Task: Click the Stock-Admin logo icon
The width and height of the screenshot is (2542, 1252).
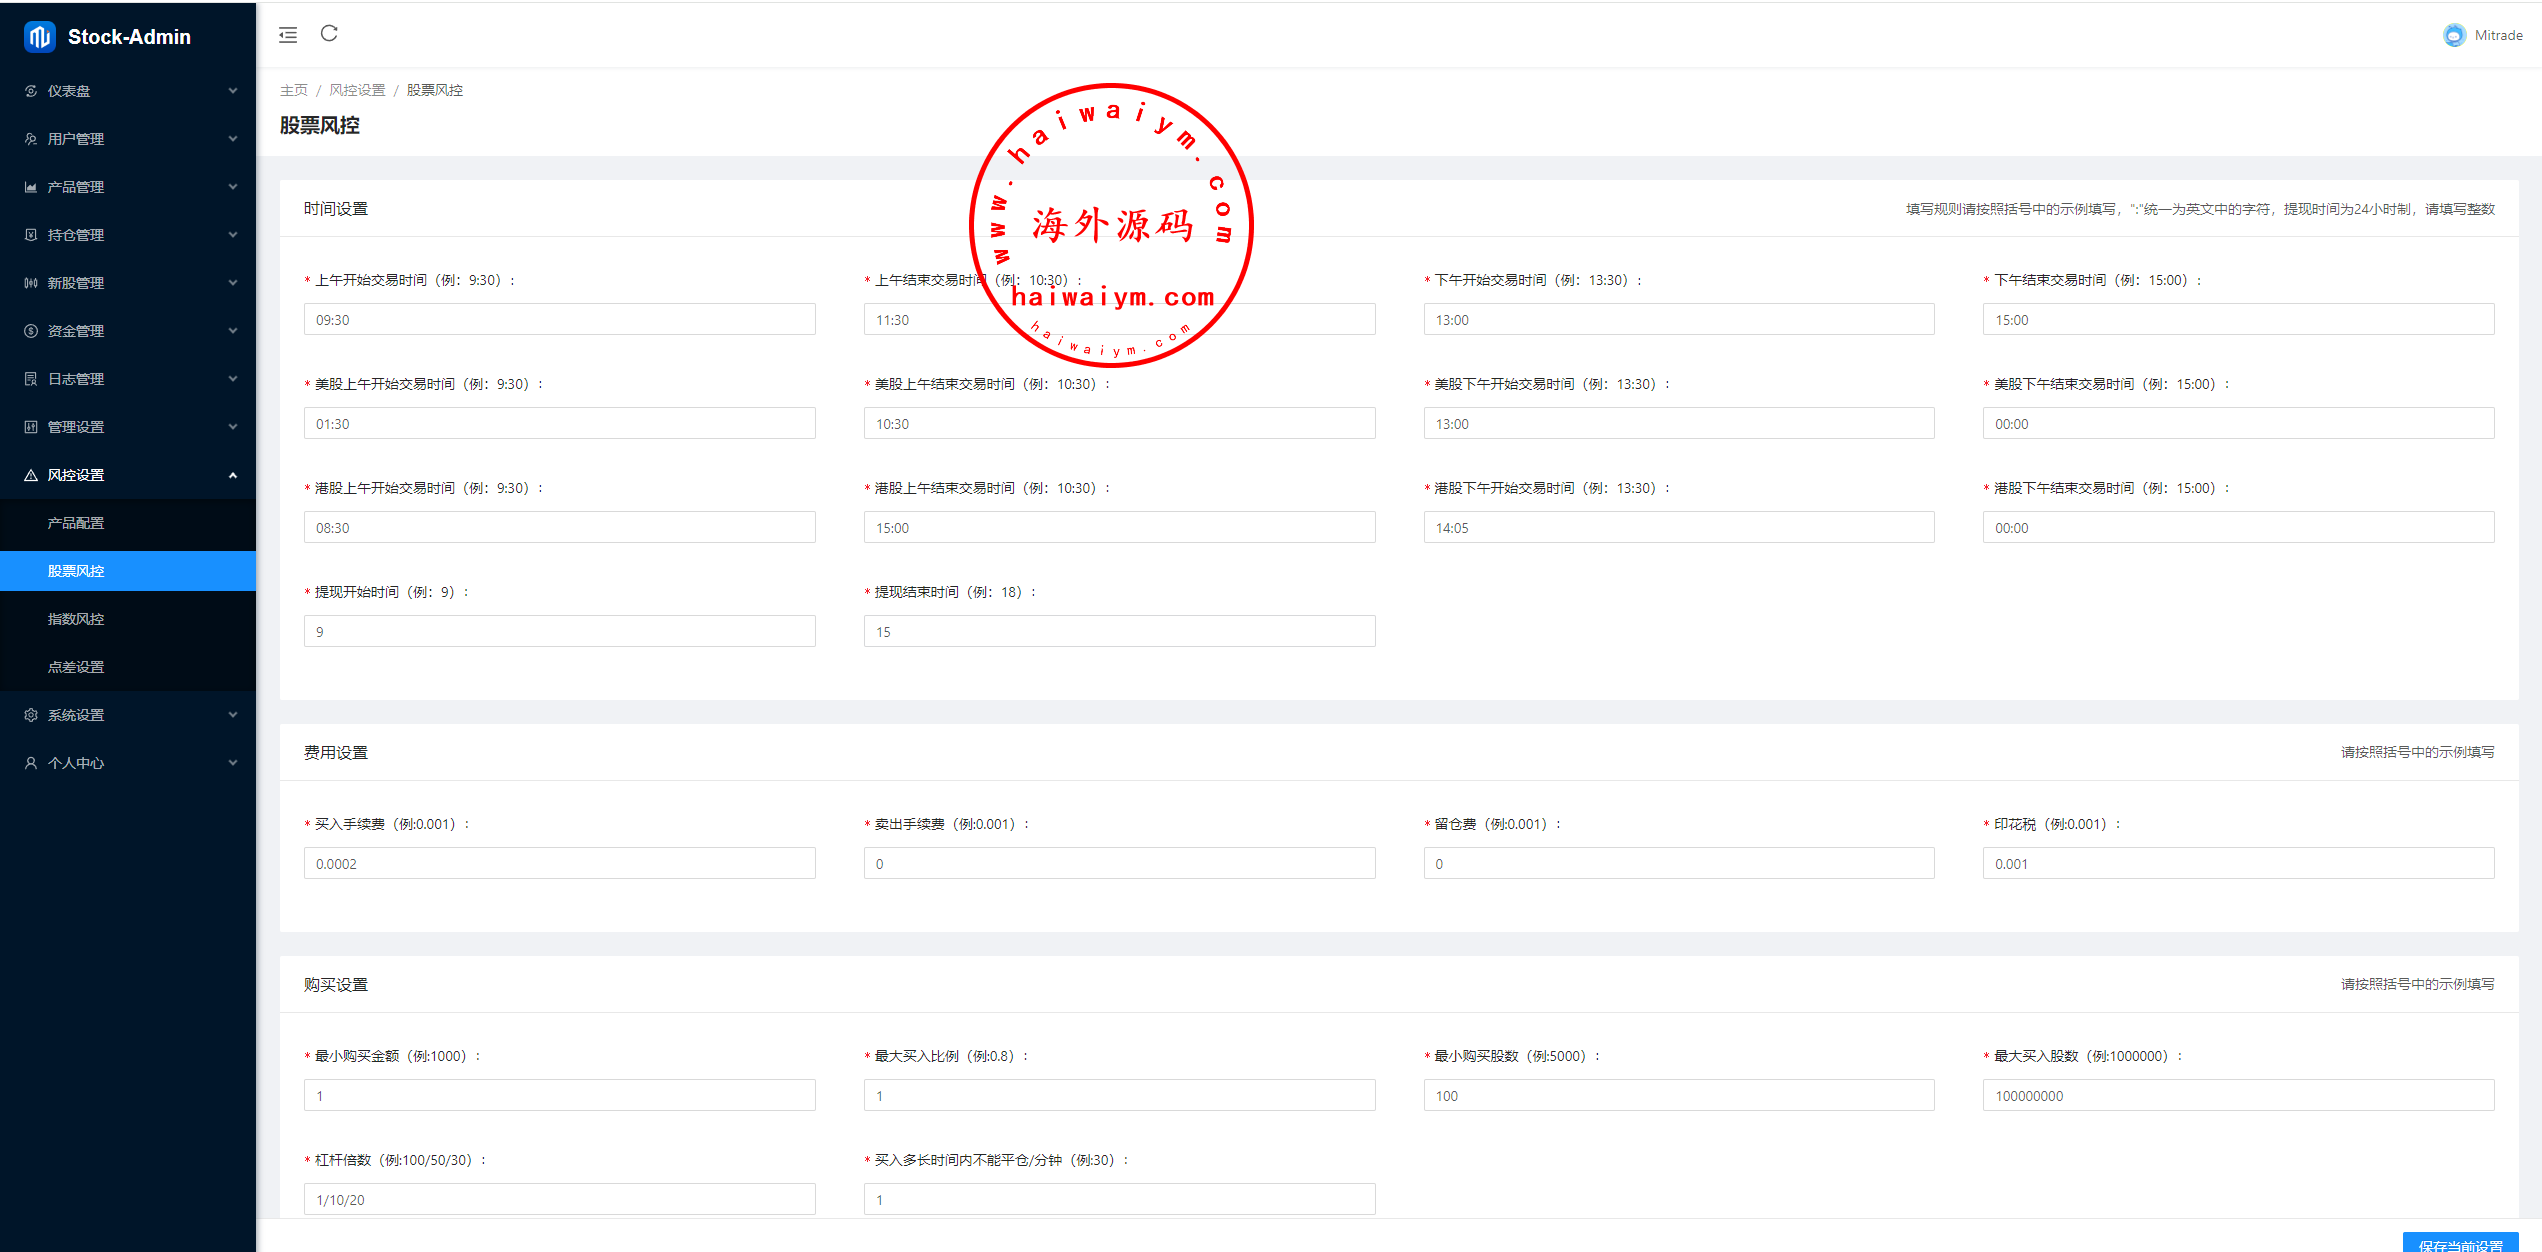Action: tap(39, 37)
